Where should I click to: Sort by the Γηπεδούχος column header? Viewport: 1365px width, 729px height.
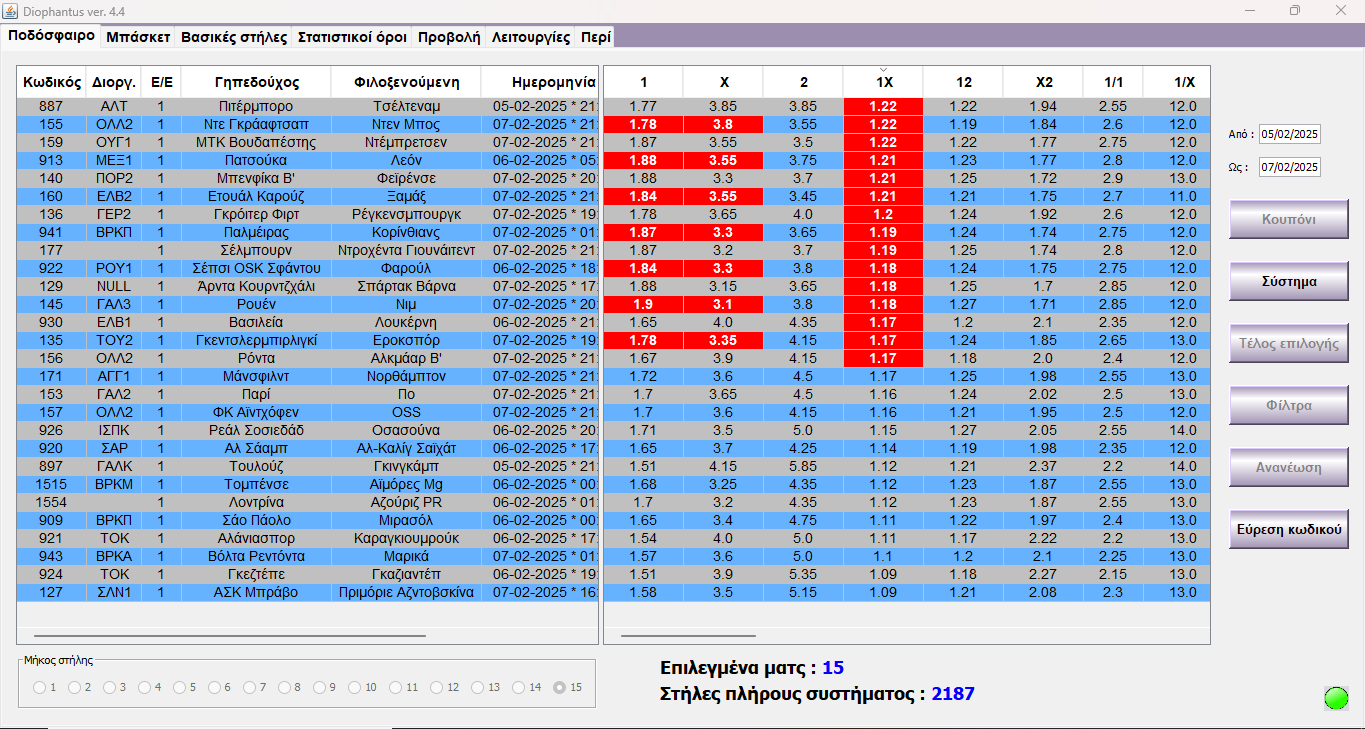256,82
